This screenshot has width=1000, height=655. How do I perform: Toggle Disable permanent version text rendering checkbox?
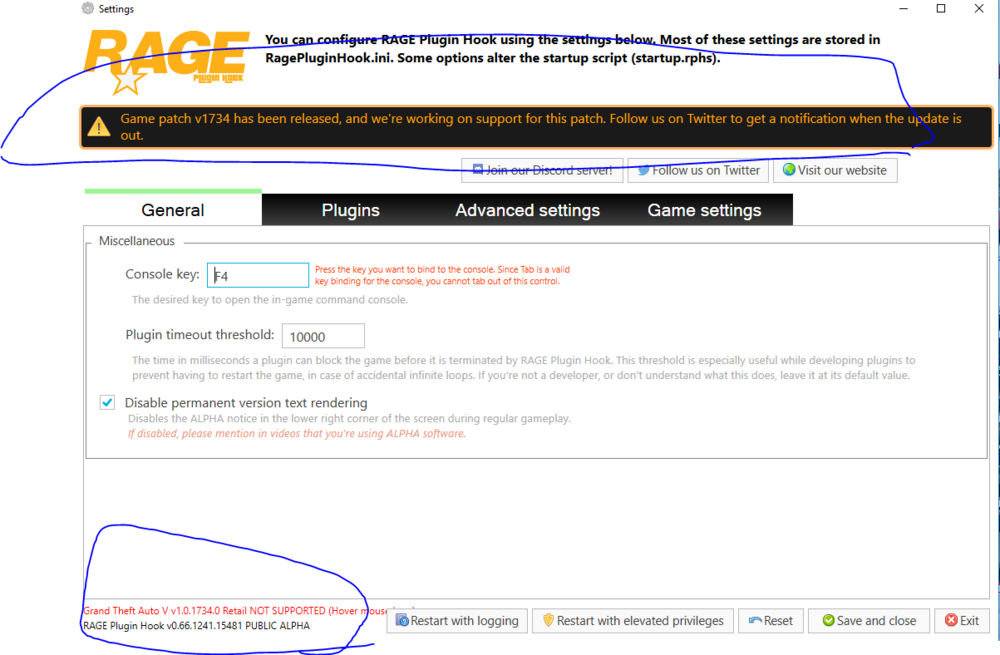tap(107, 402)
